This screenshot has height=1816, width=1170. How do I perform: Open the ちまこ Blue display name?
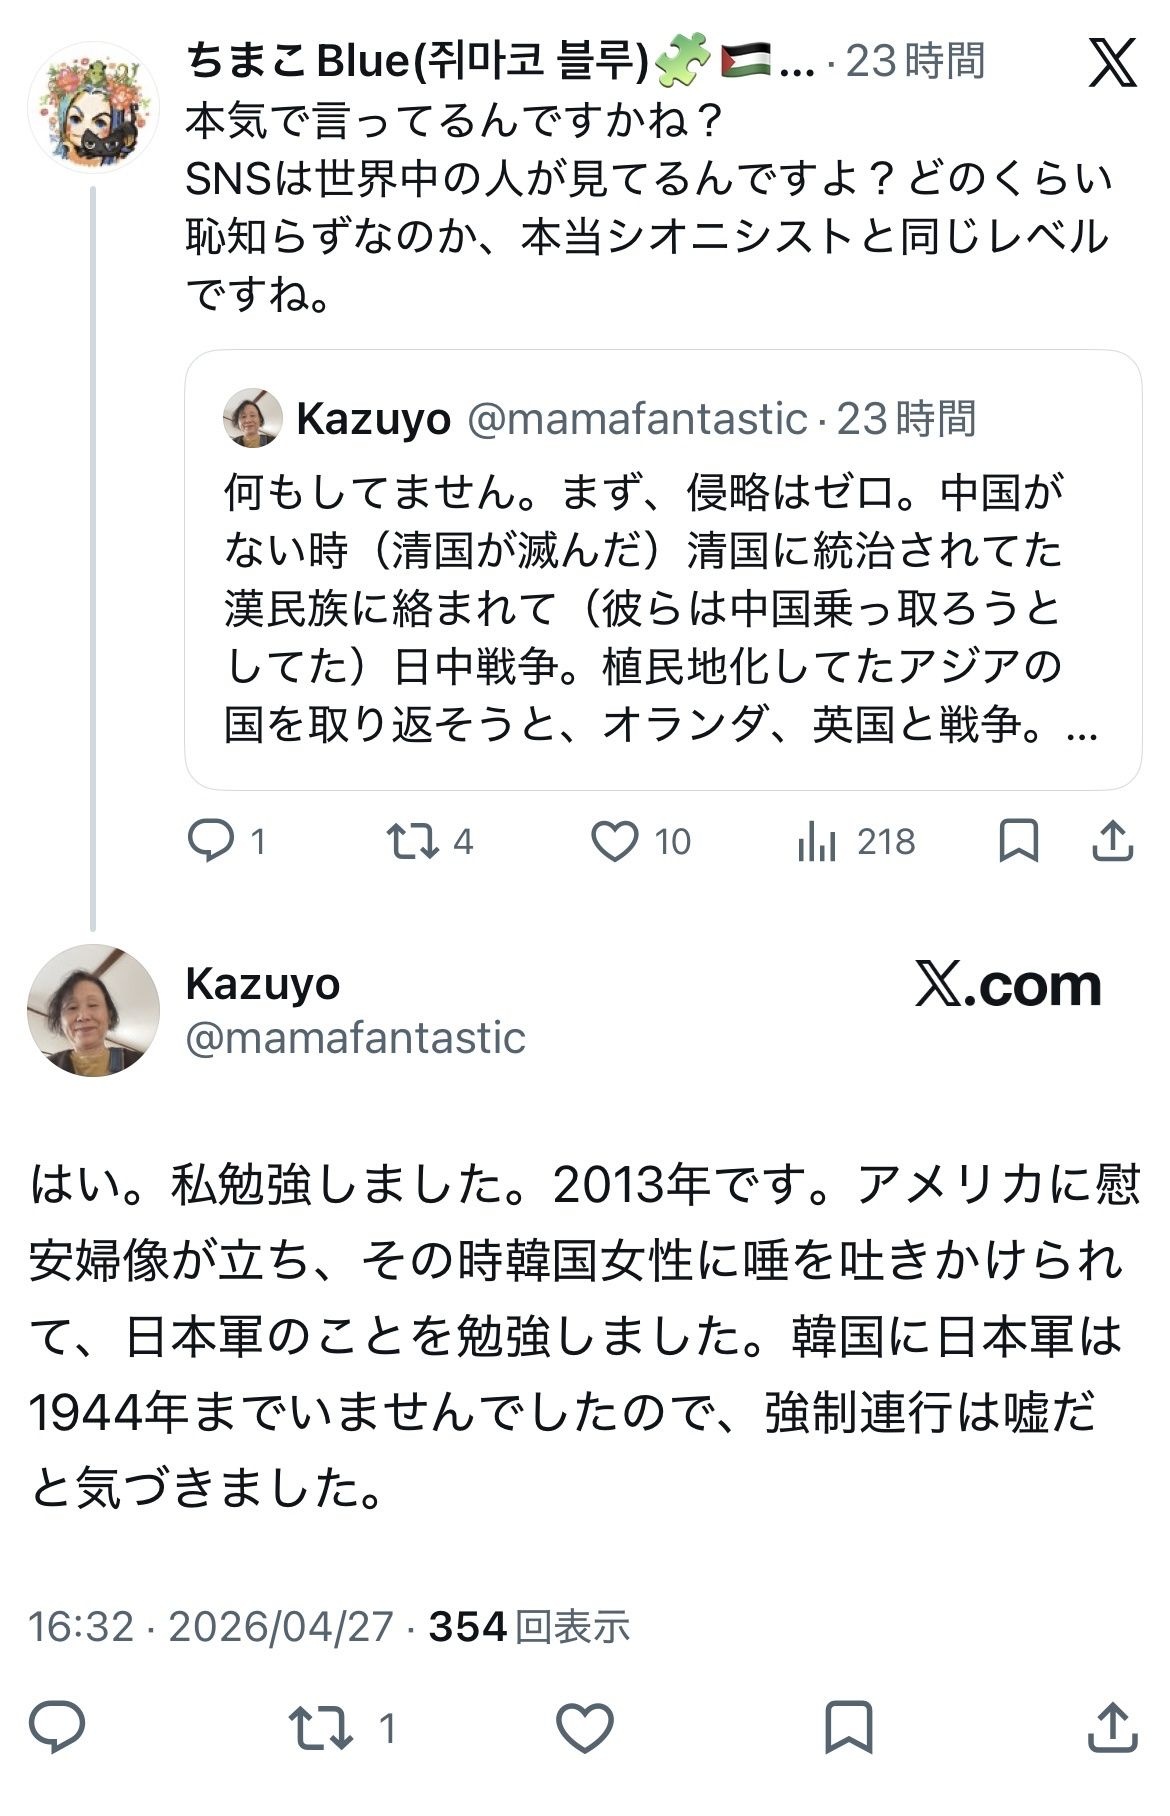click(x=417, y=62)
